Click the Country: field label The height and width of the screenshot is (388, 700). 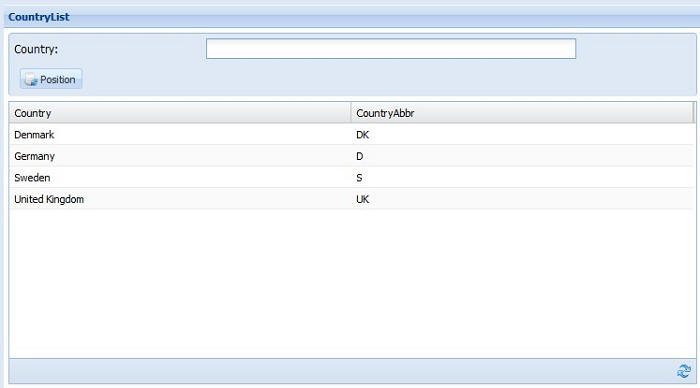pos(36,49)
